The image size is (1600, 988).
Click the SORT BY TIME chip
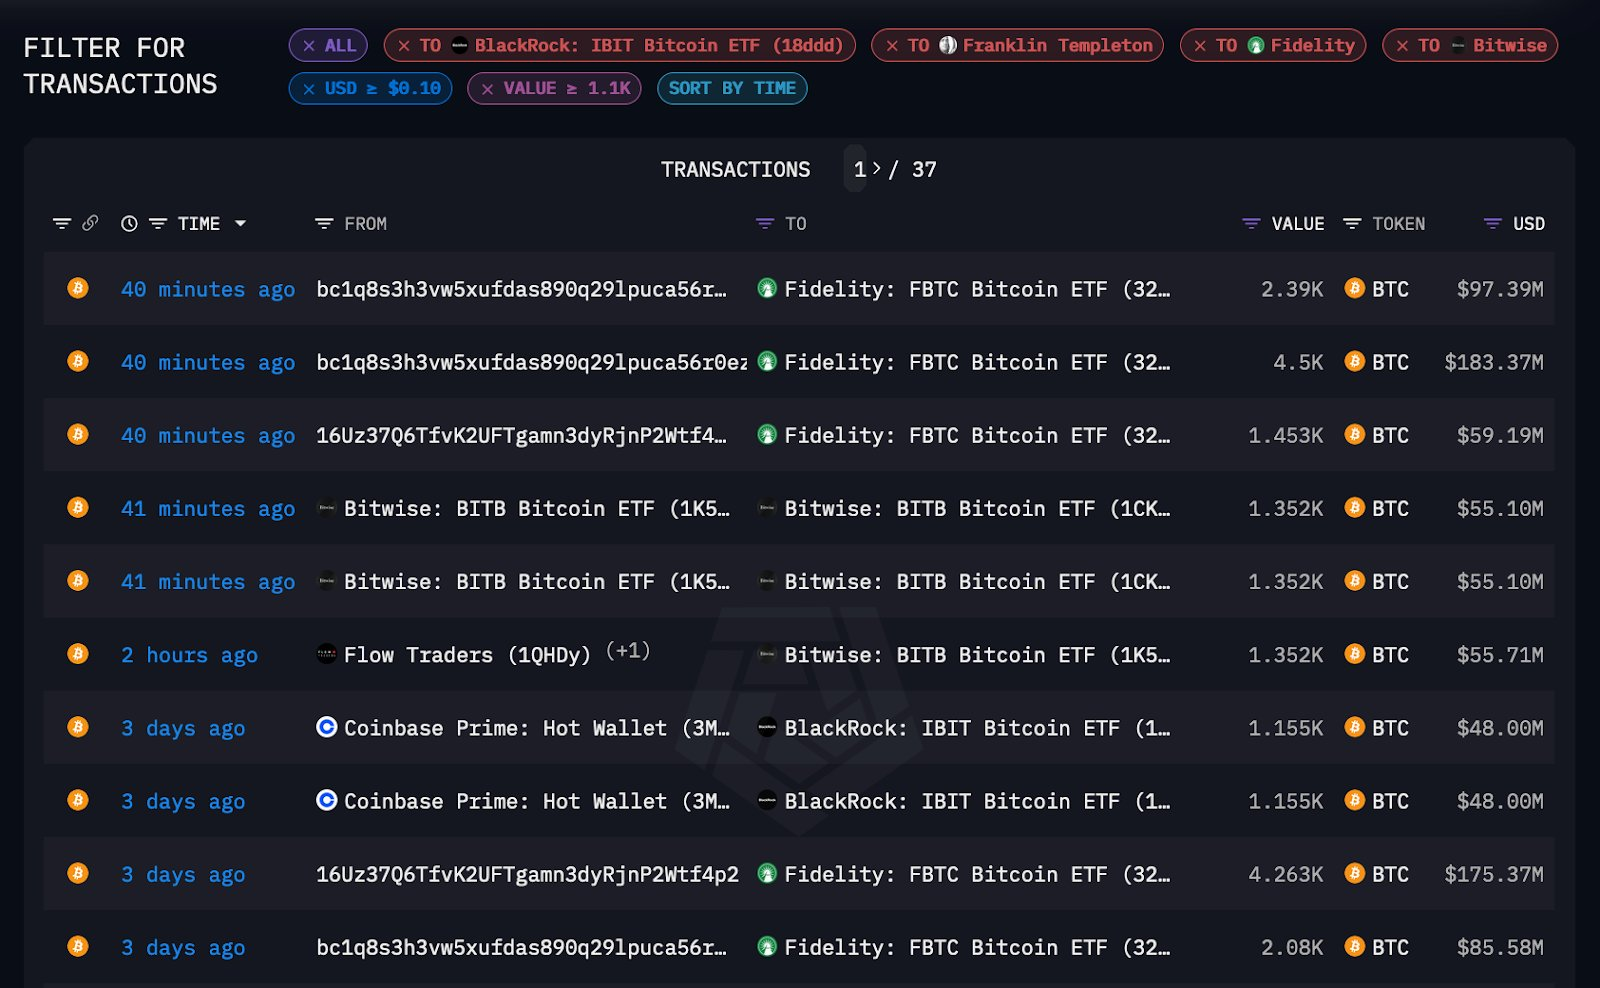coord(732,88)
